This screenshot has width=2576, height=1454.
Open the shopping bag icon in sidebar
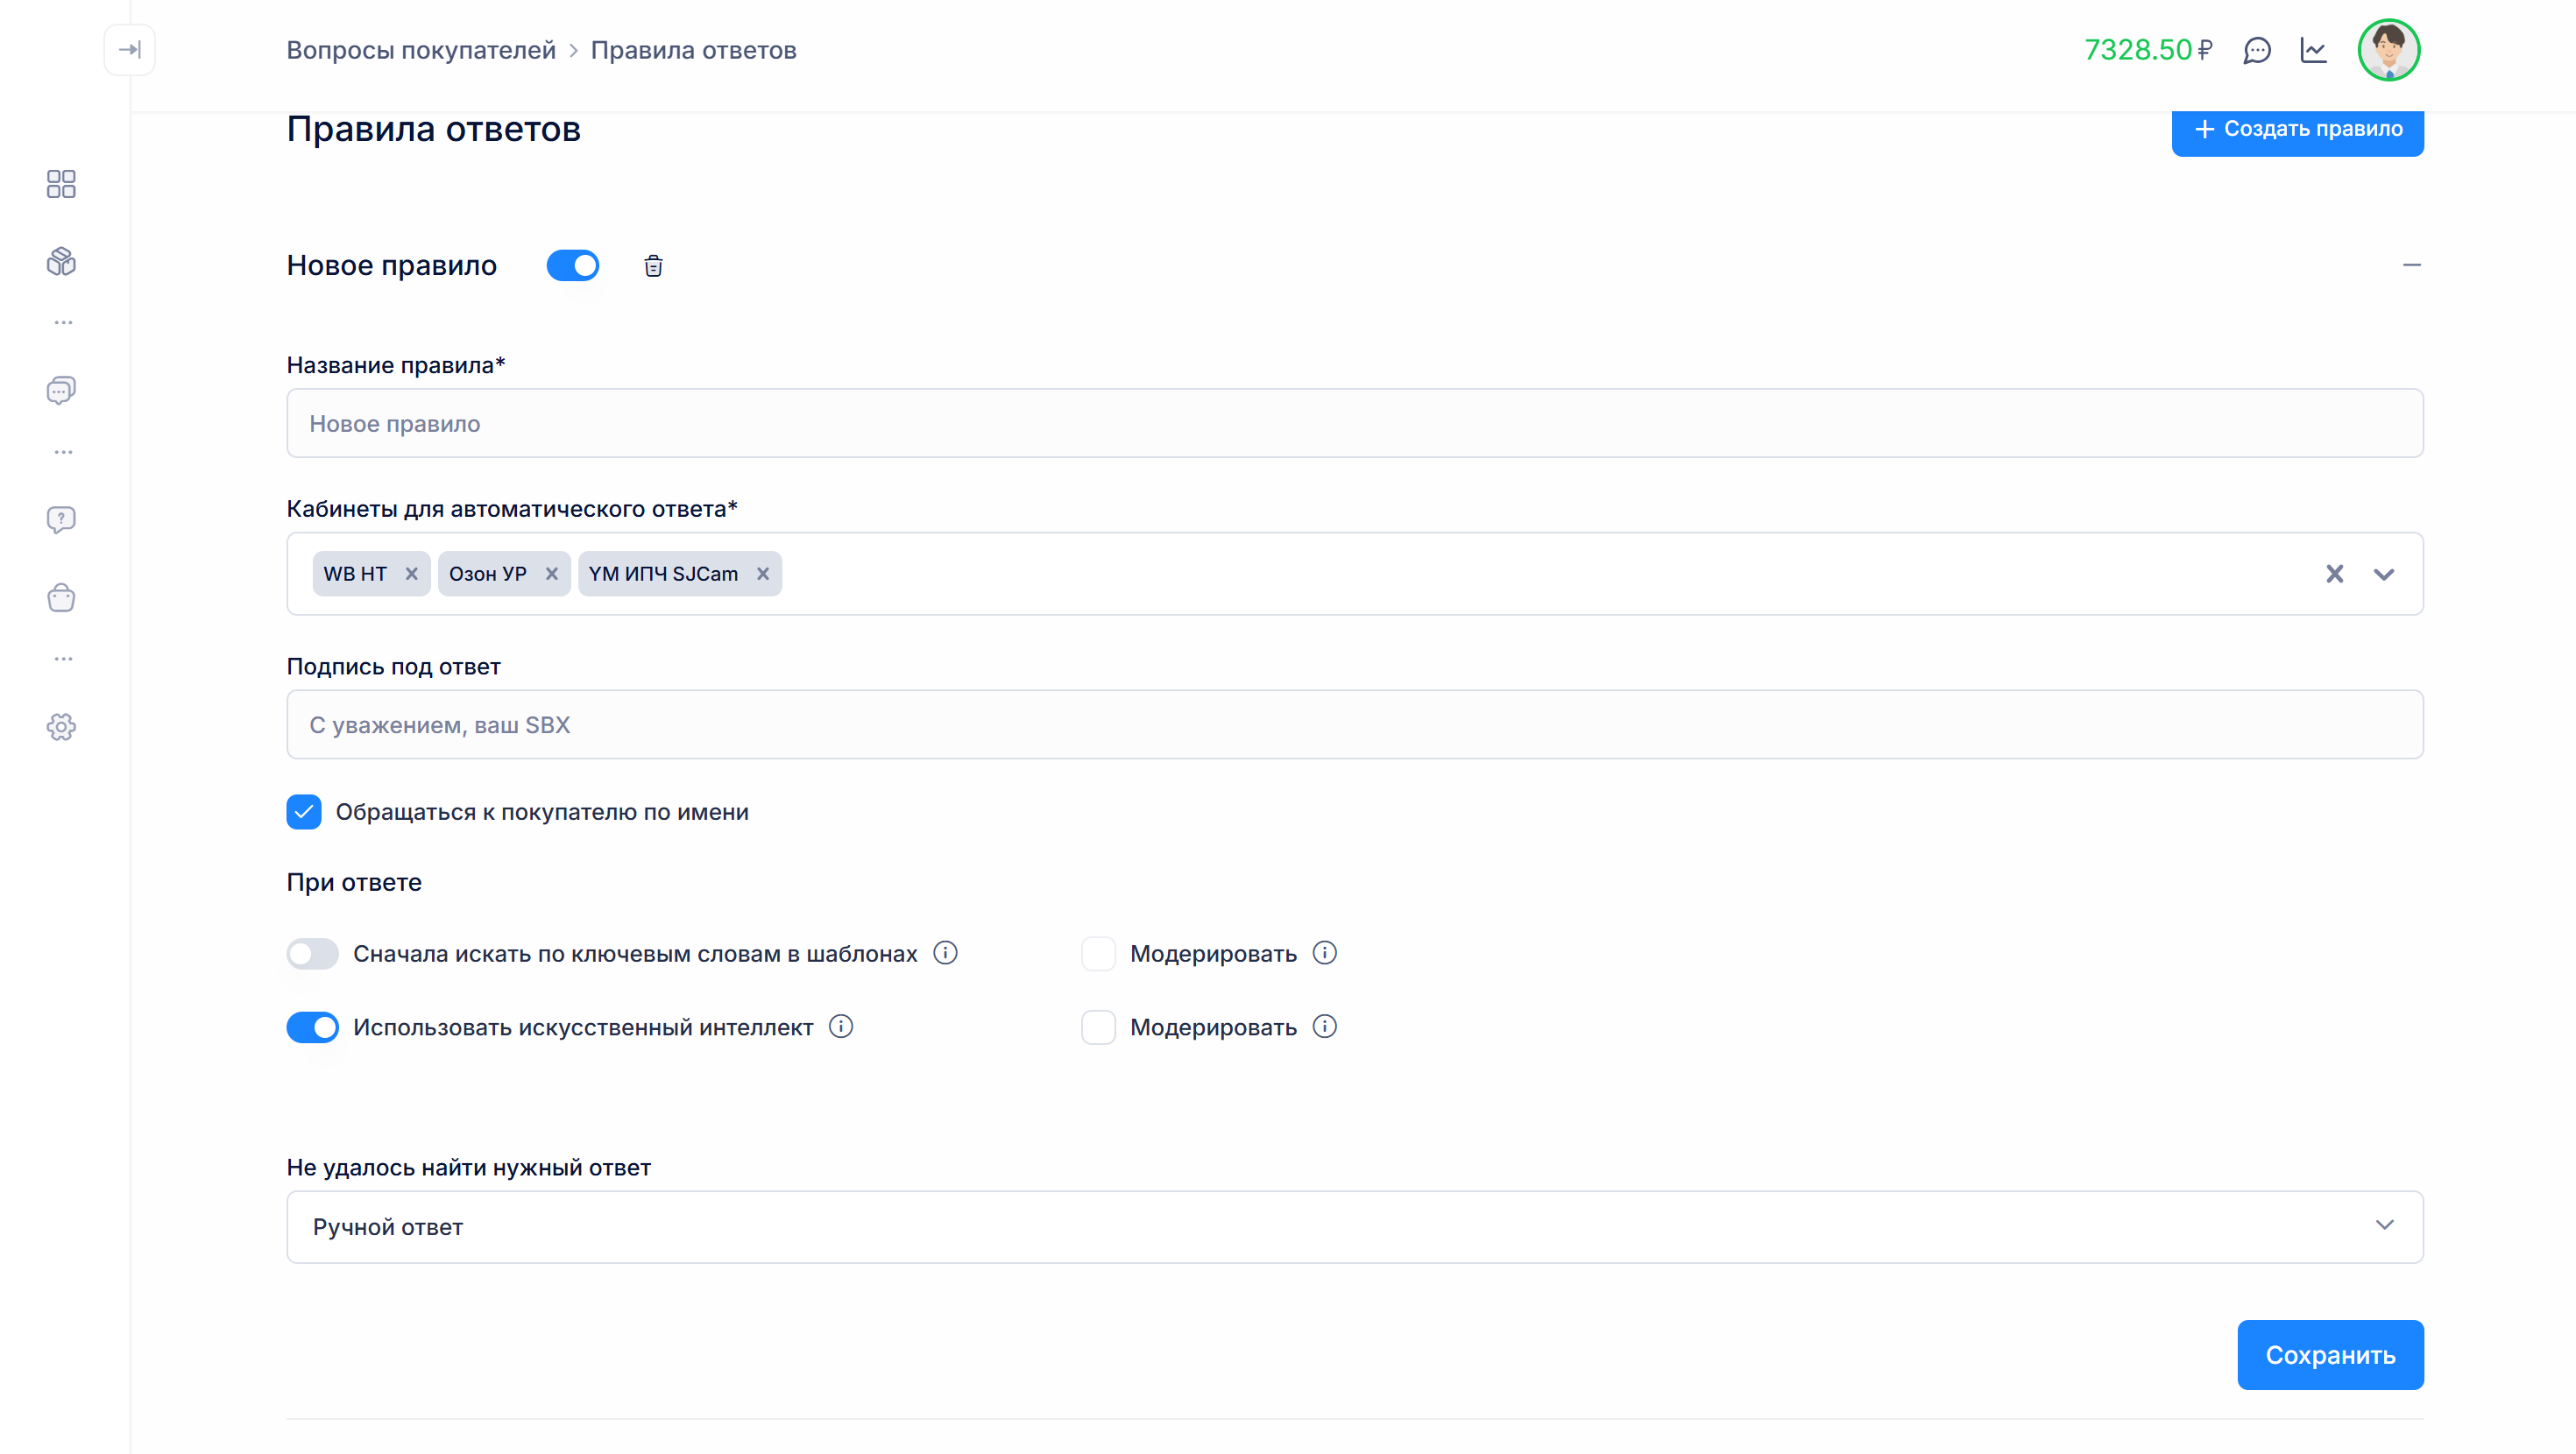[61, 598]
